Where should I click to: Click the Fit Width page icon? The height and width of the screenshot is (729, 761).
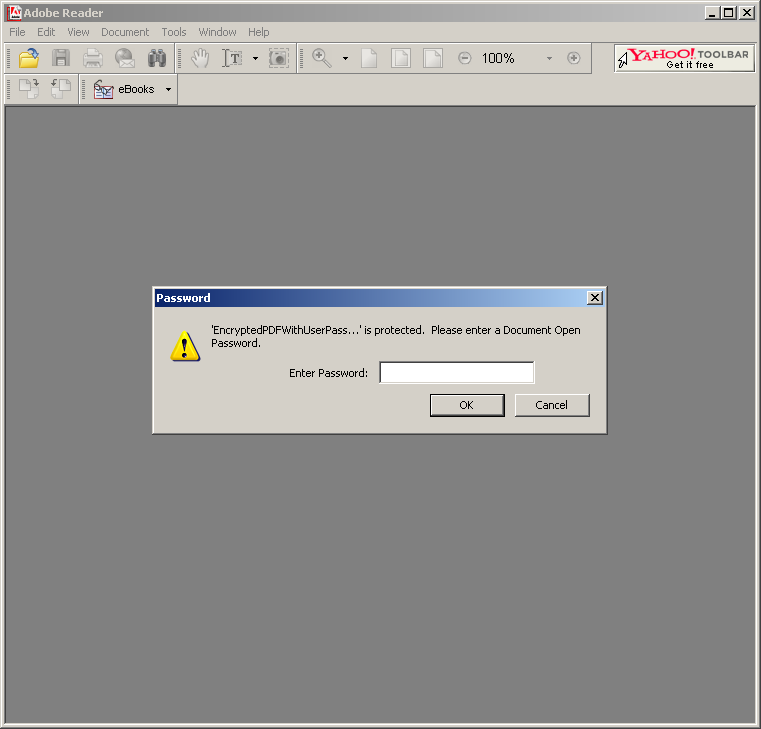click(x=432, y=58)
